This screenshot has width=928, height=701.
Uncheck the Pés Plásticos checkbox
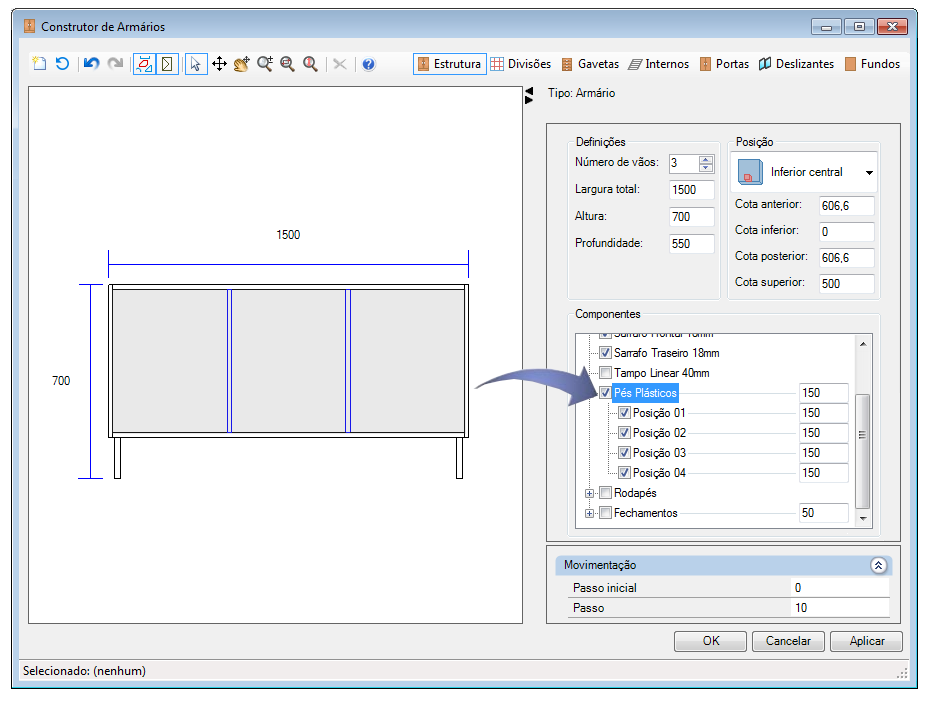pyautogui.click(x=605, y=393)
